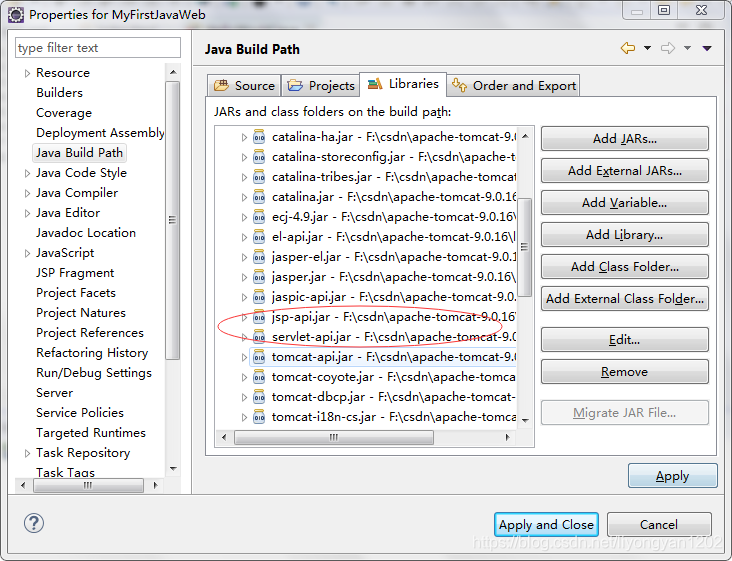Click the jar icon of jaspic-api.jar
Image resolution: width=732 pixels, height=561 pixels.
pyautogui.click(x=259, y=297)
